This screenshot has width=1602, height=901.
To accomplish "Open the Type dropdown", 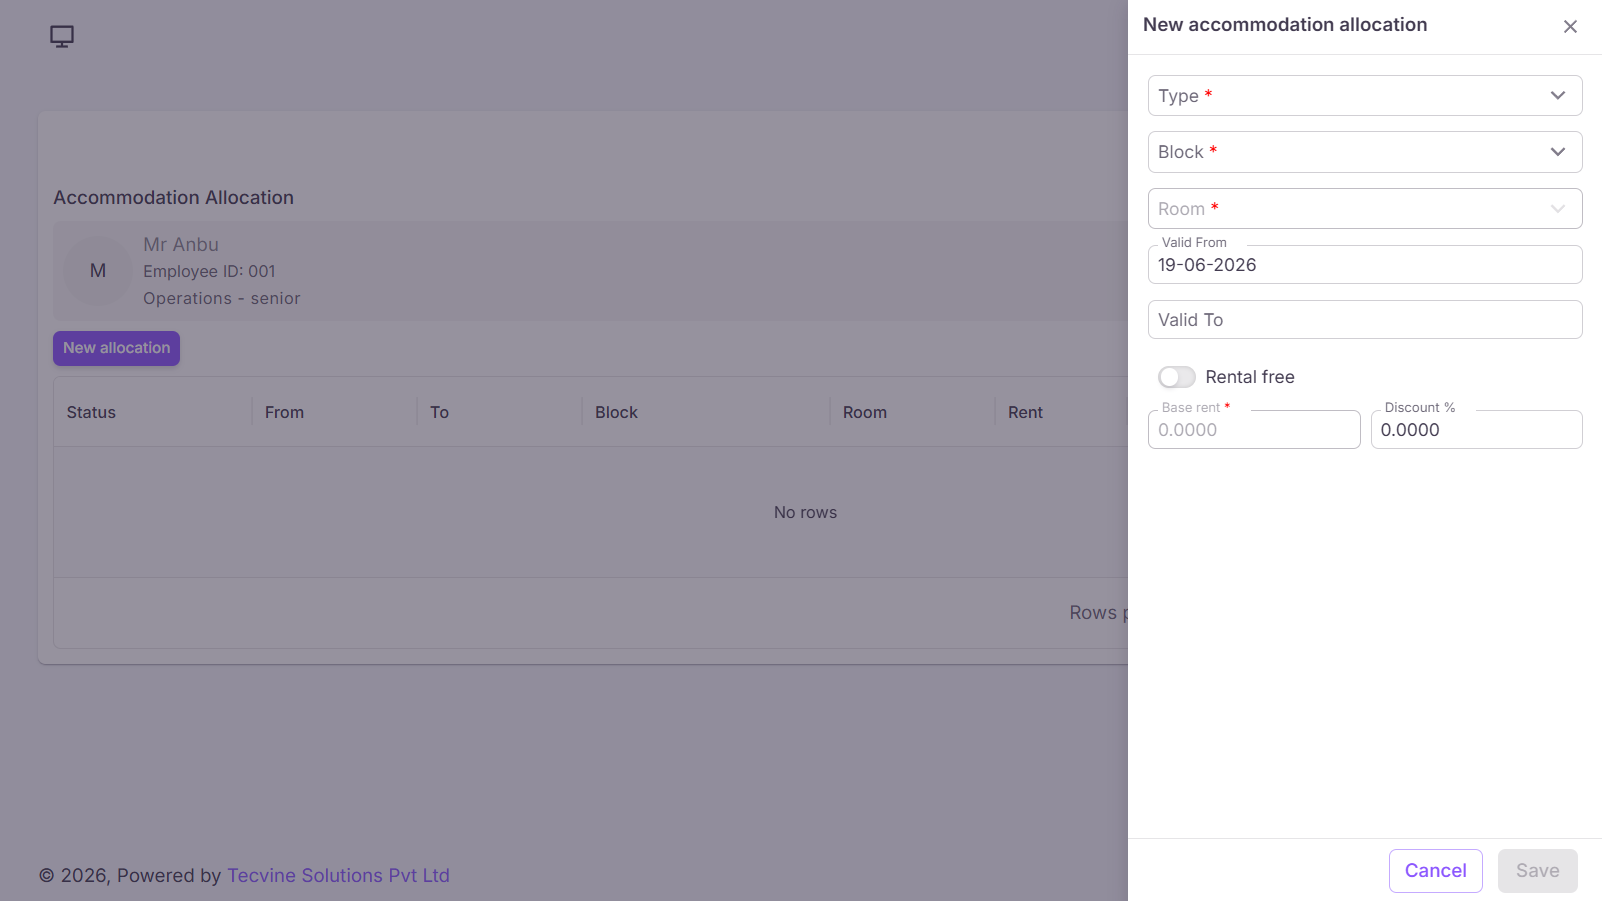I will [1365, 96].
